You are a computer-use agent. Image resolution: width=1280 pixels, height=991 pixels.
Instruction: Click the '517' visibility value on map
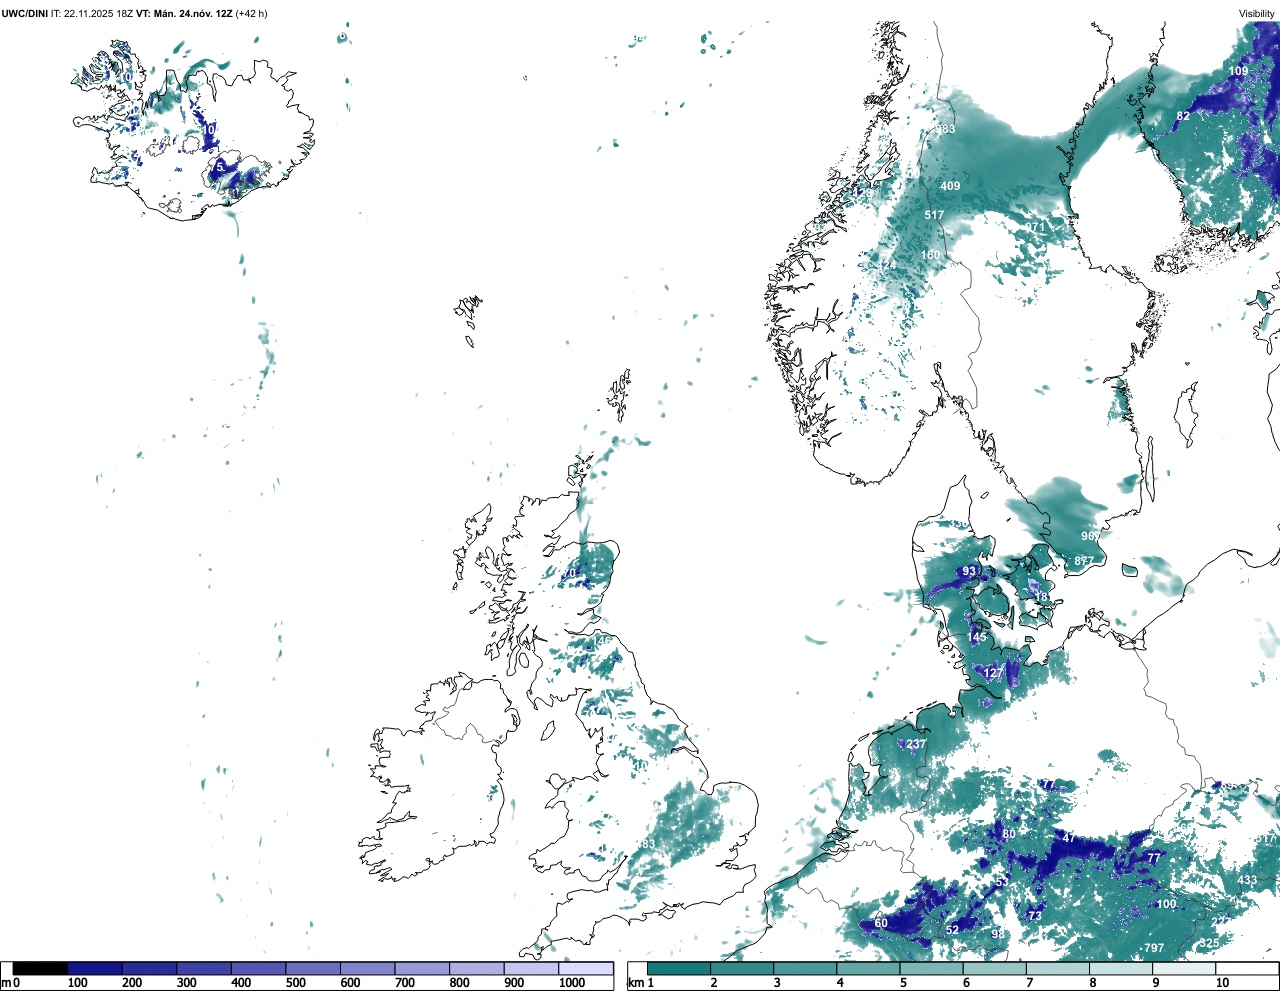(x=934, y=215)
